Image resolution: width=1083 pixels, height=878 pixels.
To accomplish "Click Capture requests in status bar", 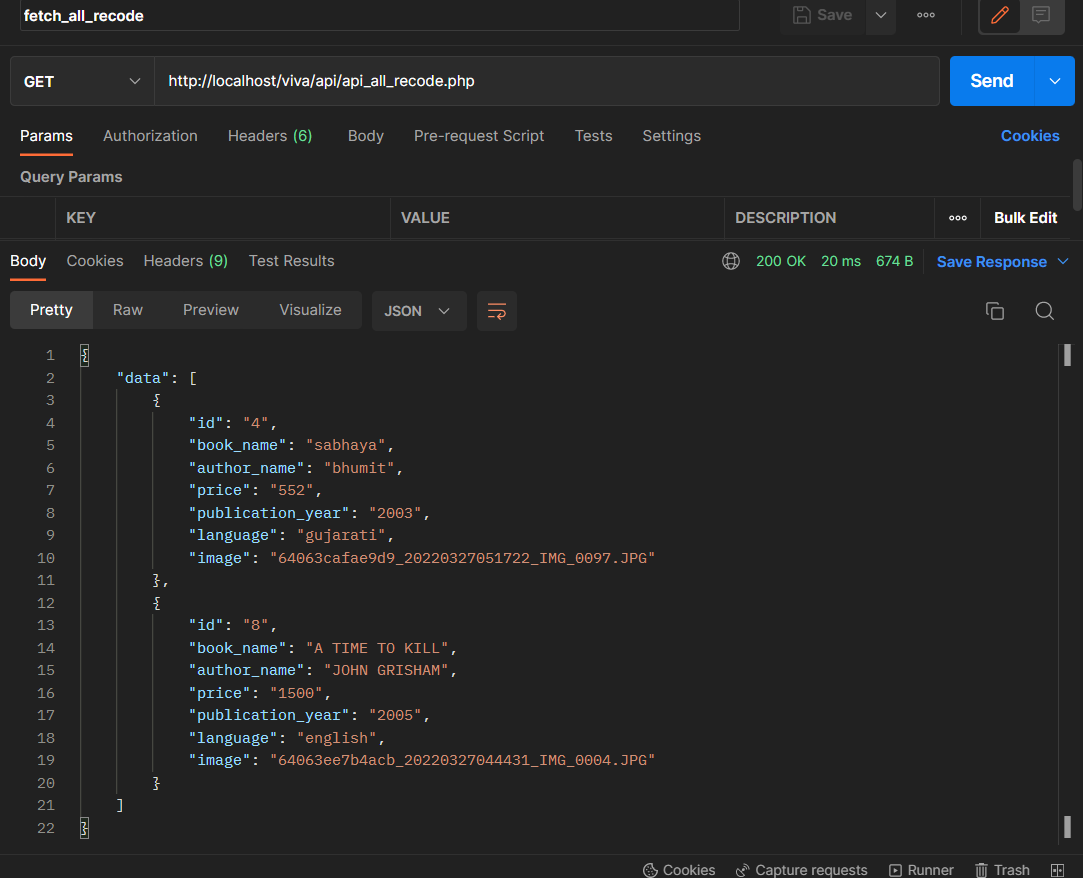I will [801, 870].
